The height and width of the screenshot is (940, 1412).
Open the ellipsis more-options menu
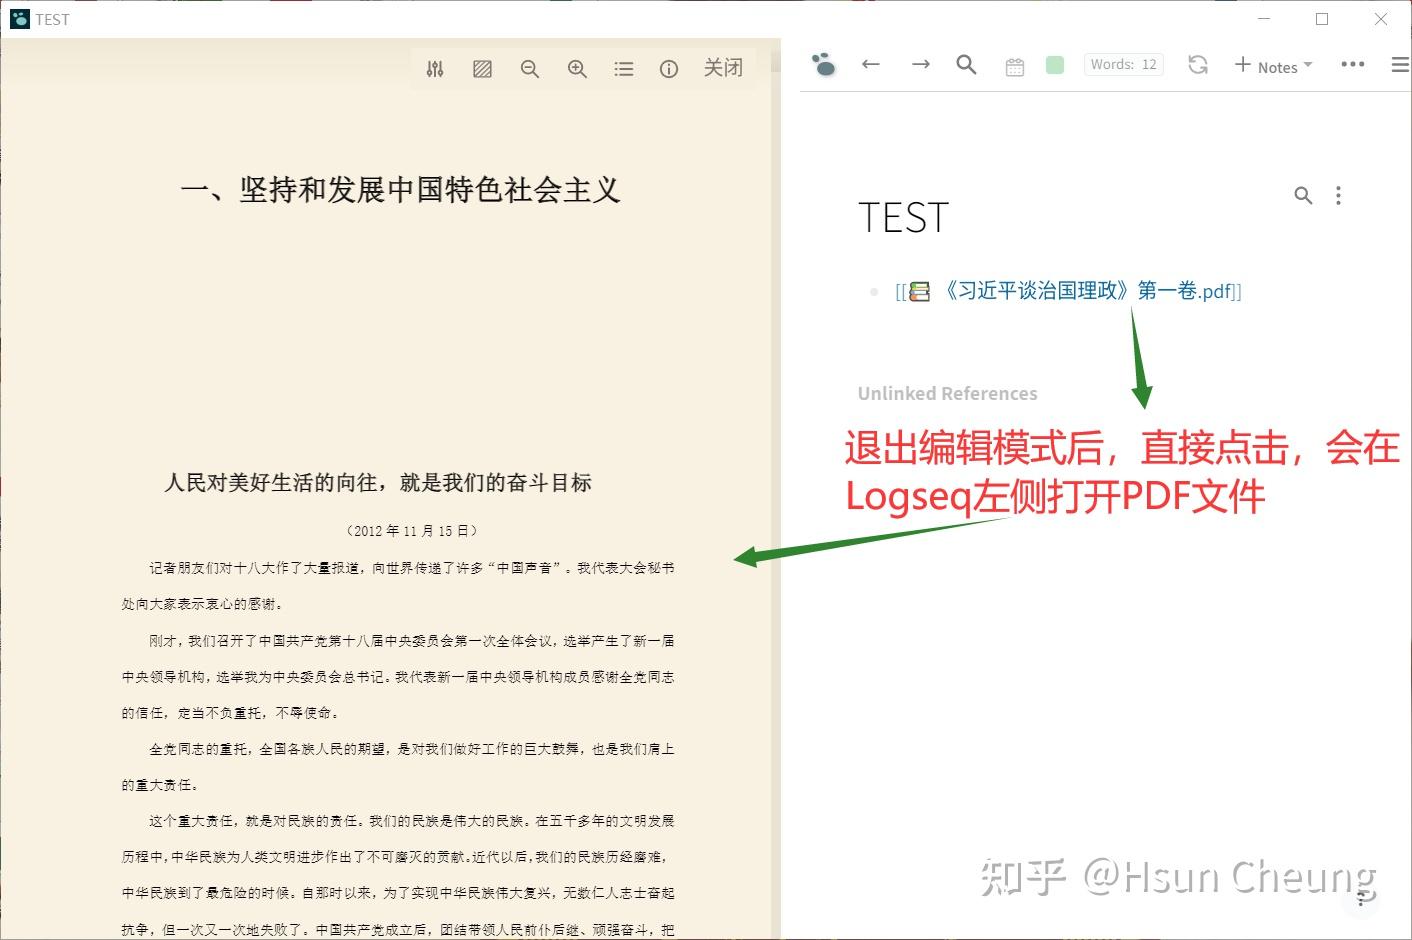1352,64
